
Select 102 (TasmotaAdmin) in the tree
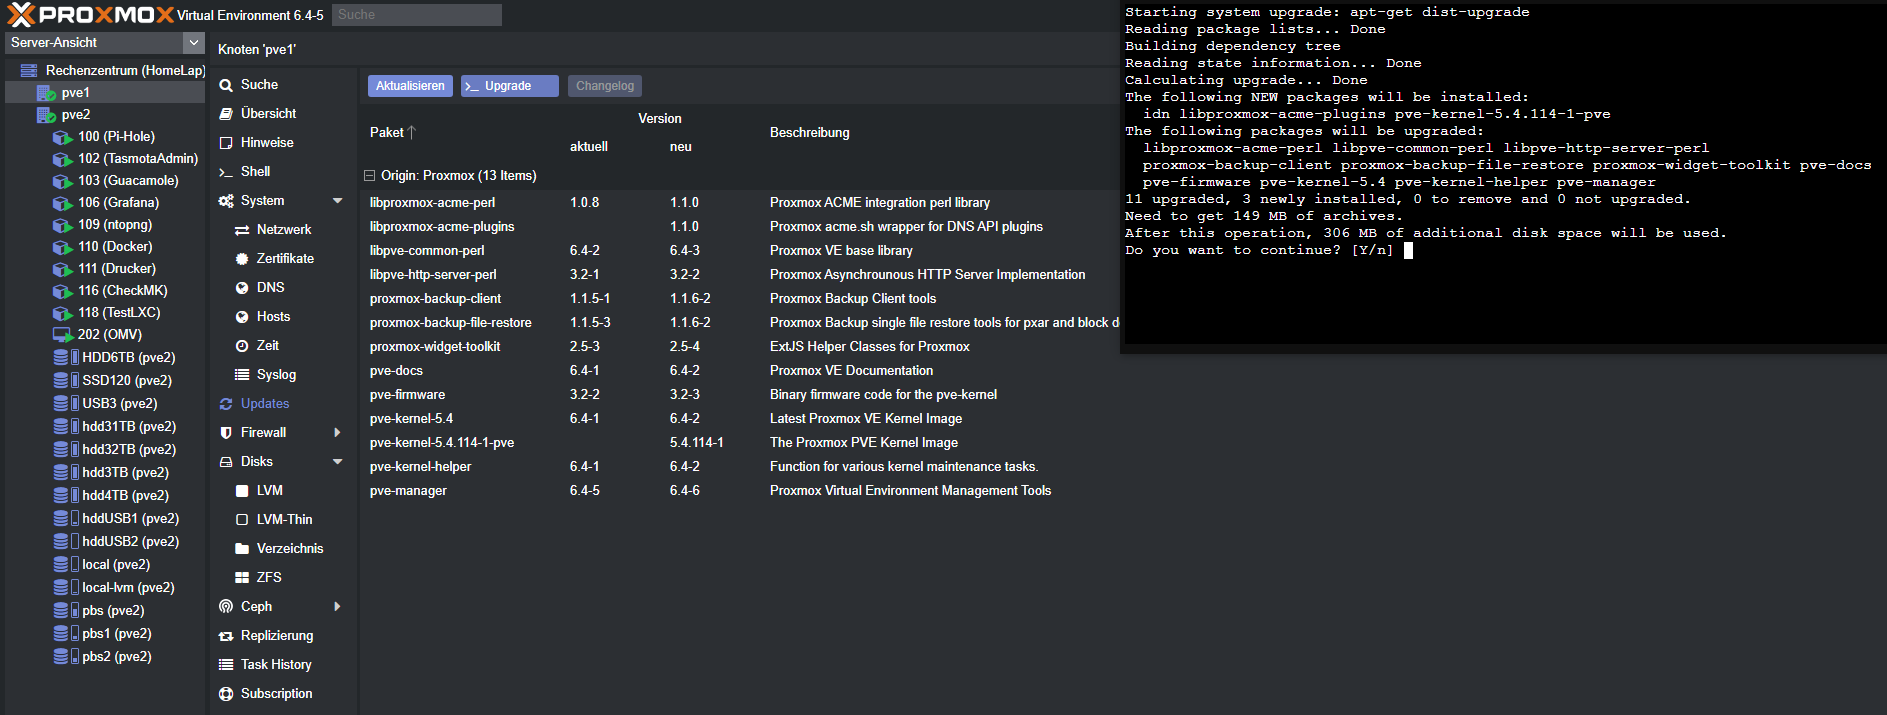click(x=138, y=159)
